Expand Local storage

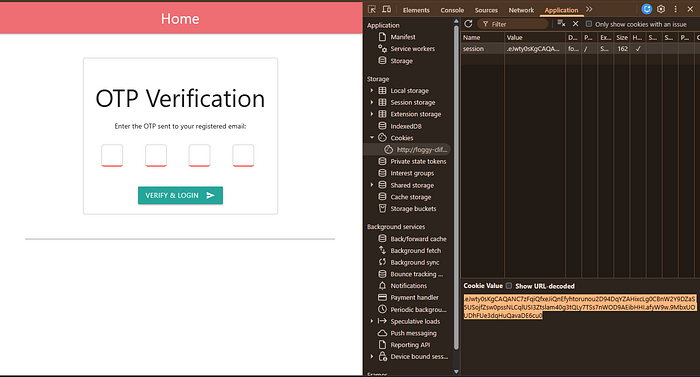(x=371, y=91)
